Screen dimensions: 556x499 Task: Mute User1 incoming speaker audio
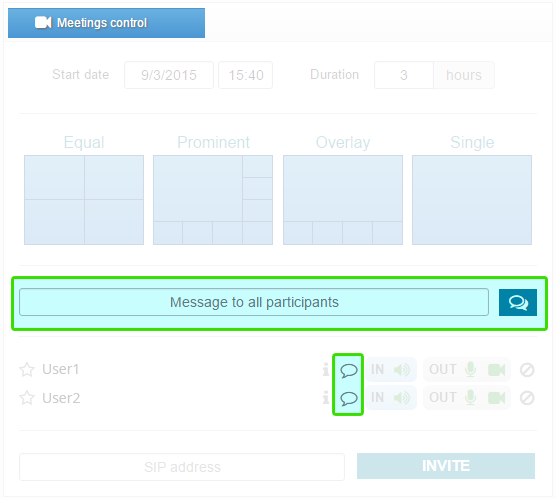(x=402, y=370)
